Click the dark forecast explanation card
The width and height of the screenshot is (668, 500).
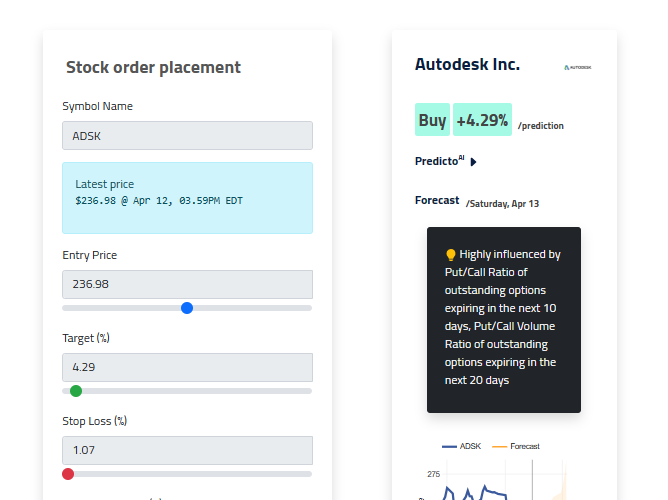504,320
